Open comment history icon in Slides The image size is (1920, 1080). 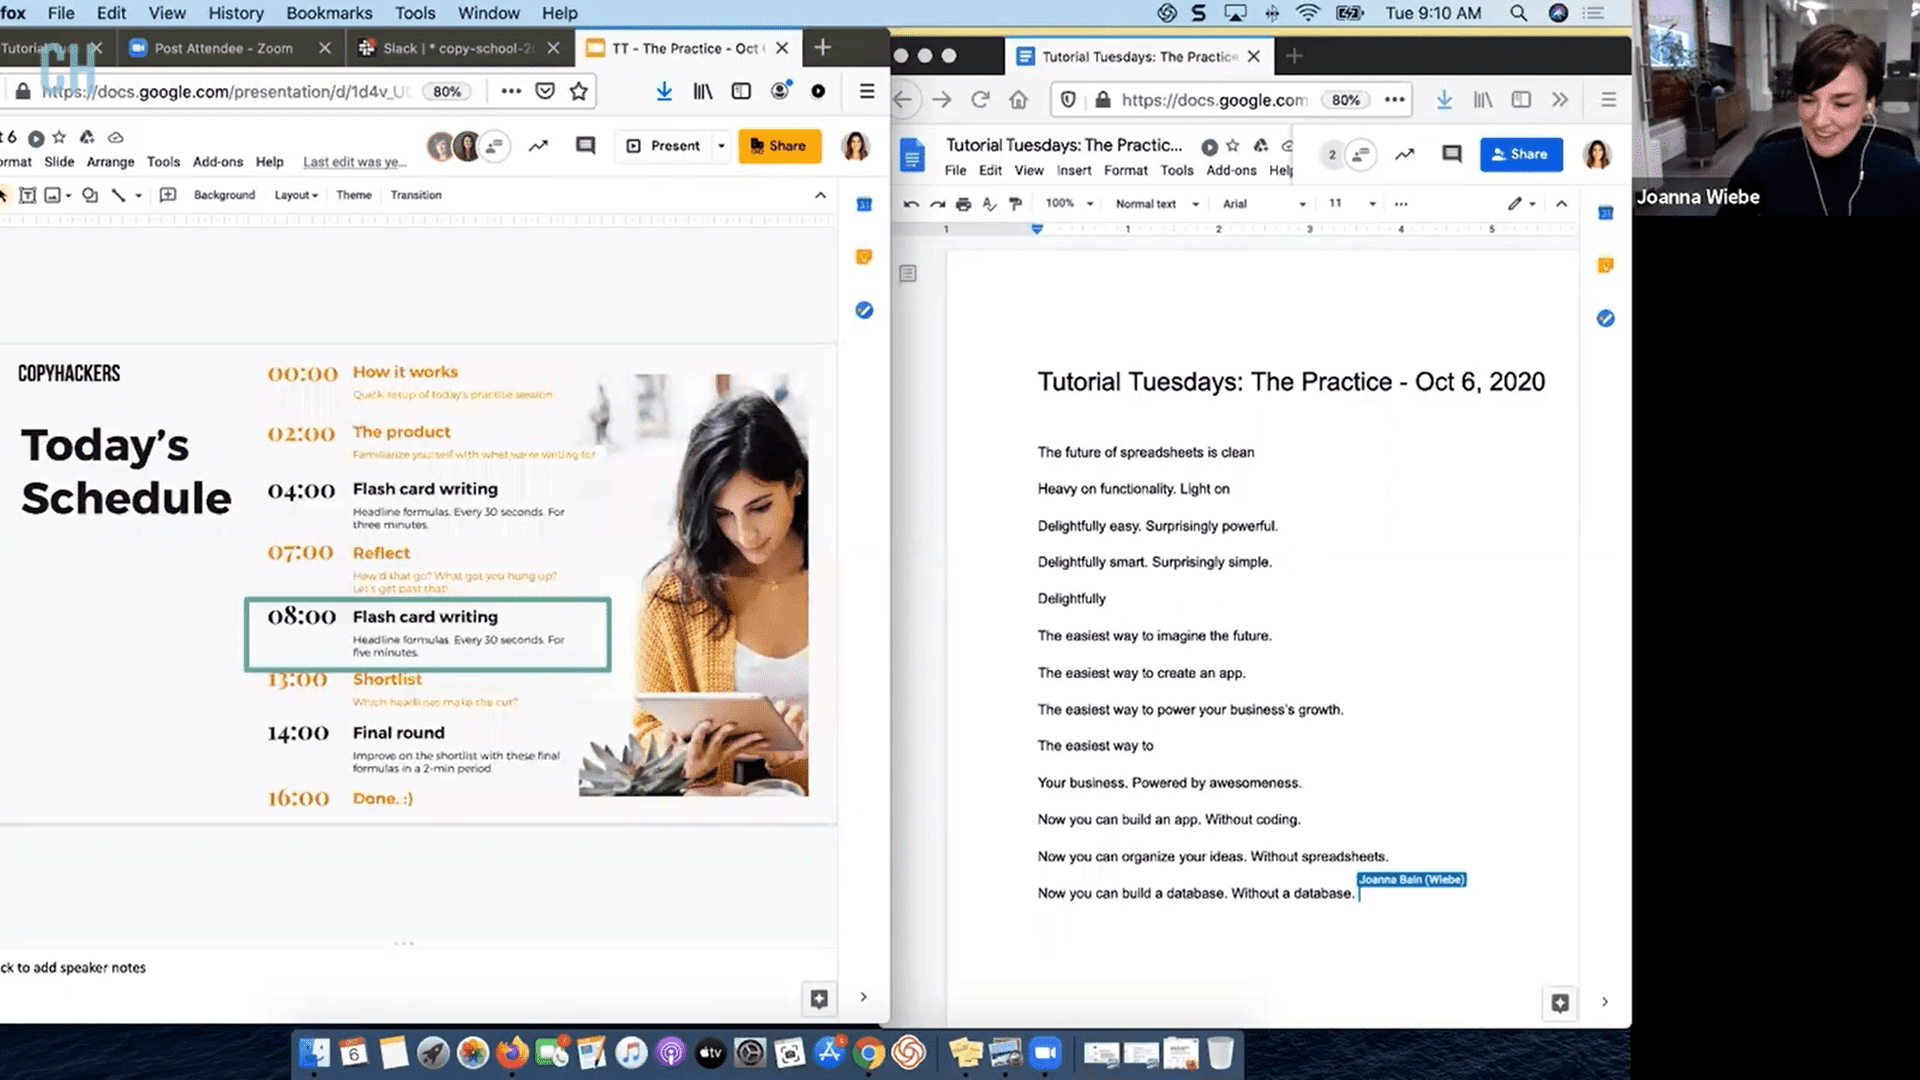coord(586,146)
